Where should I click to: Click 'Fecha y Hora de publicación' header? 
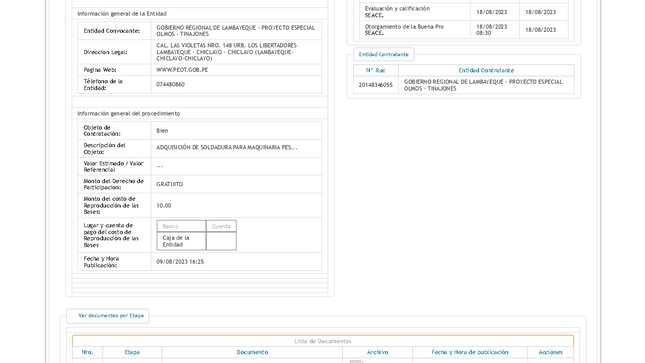470,352
